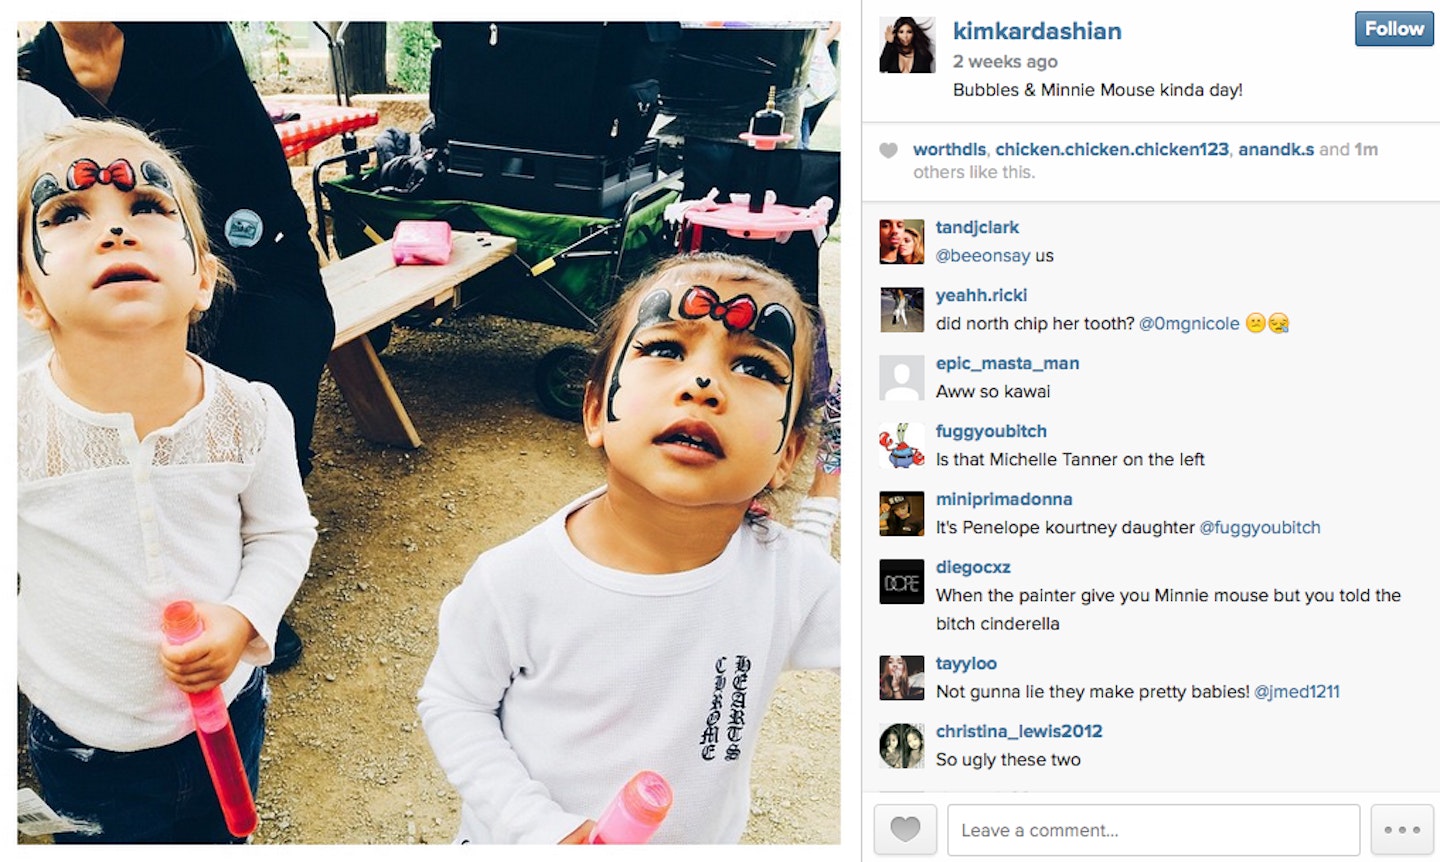Open the worthdls liker profile link
The image size is (1440, 862).
coord(949,149)
